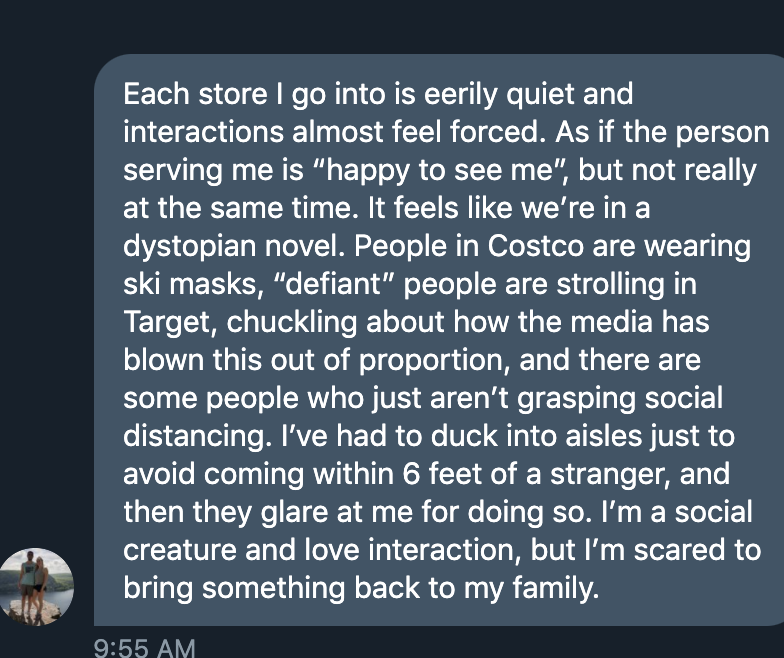Click the 9:55 AM message timestamp
Screen dimensions: 784x658
click(144, 647)
